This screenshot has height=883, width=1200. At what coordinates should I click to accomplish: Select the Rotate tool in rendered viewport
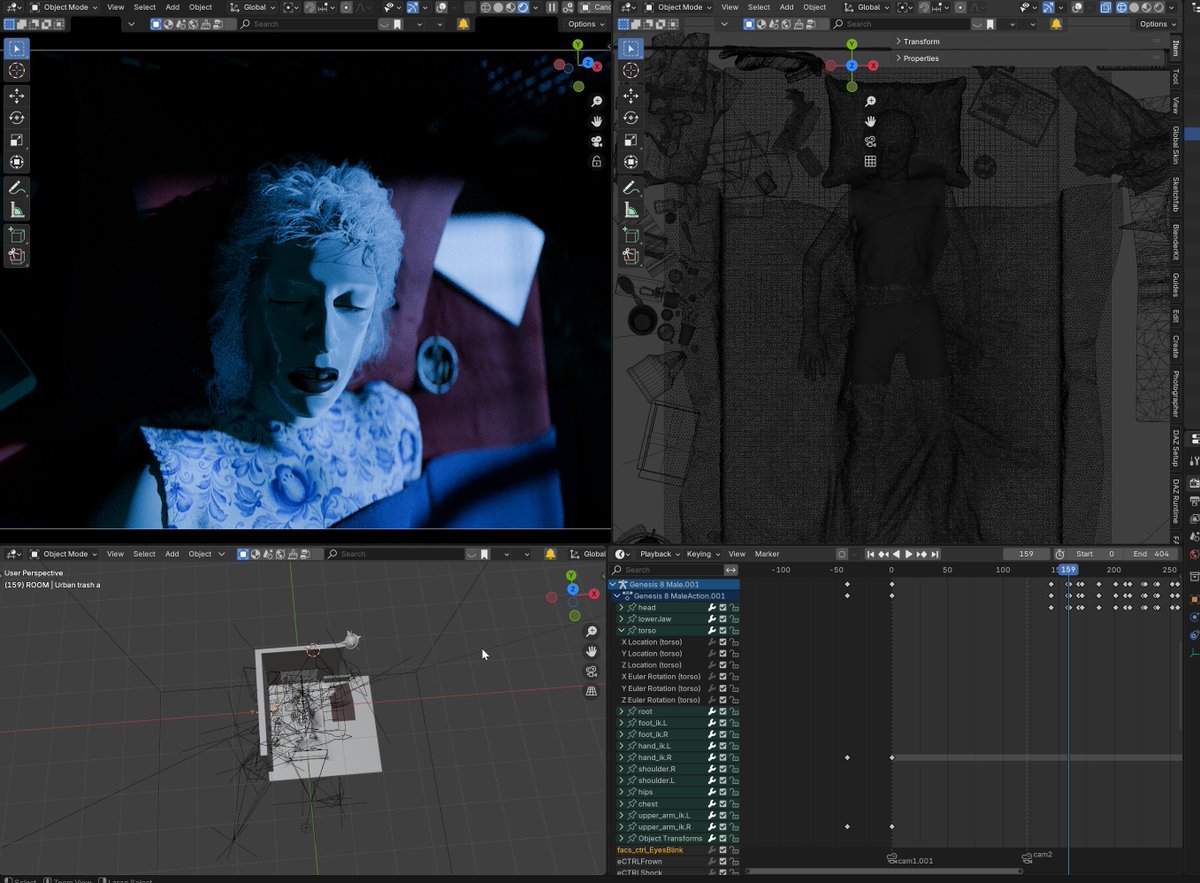(17, 118)
